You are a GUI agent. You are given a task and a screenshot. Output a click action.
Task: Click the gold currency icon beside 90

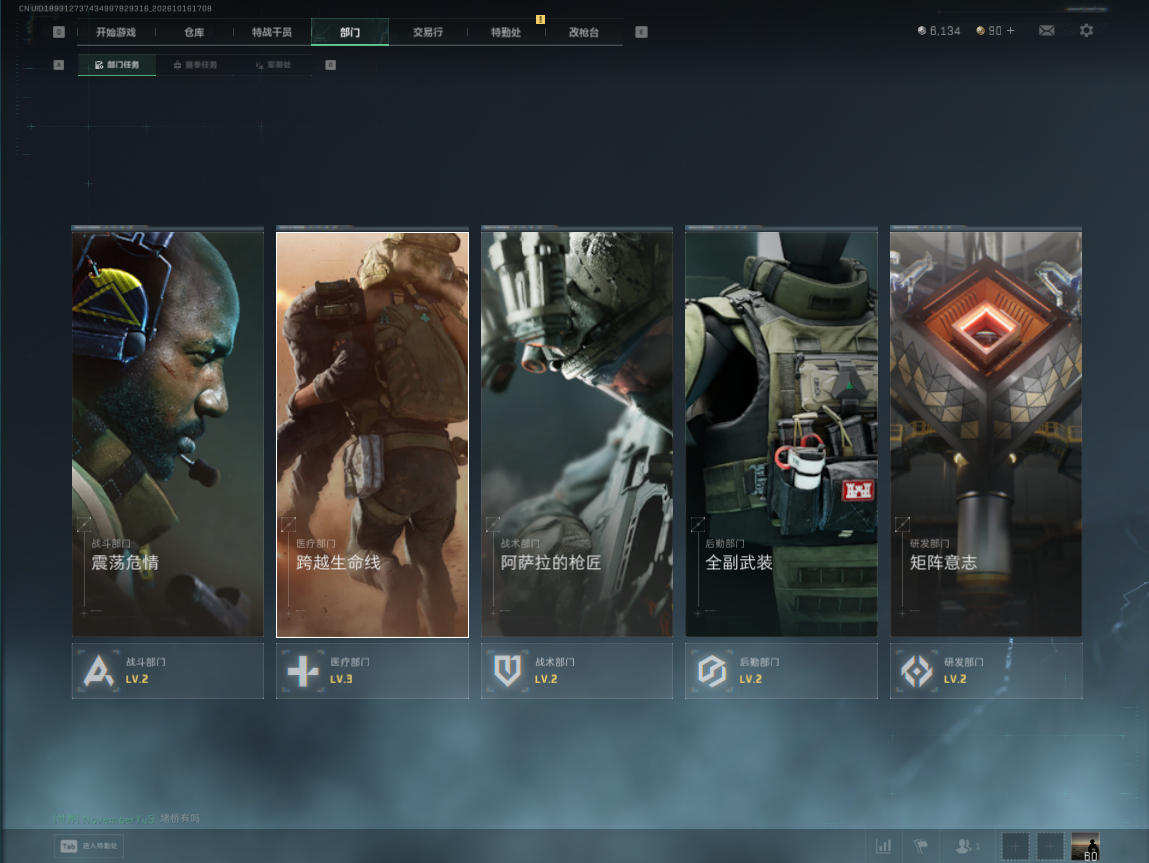(980, 31)
